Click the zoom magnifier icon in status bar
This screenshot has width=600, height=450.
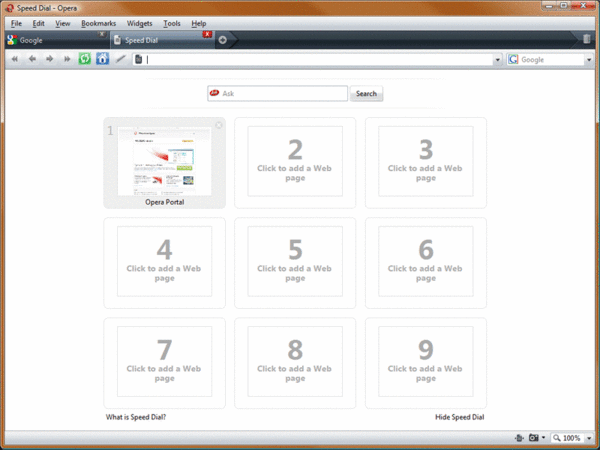point(557,438)
